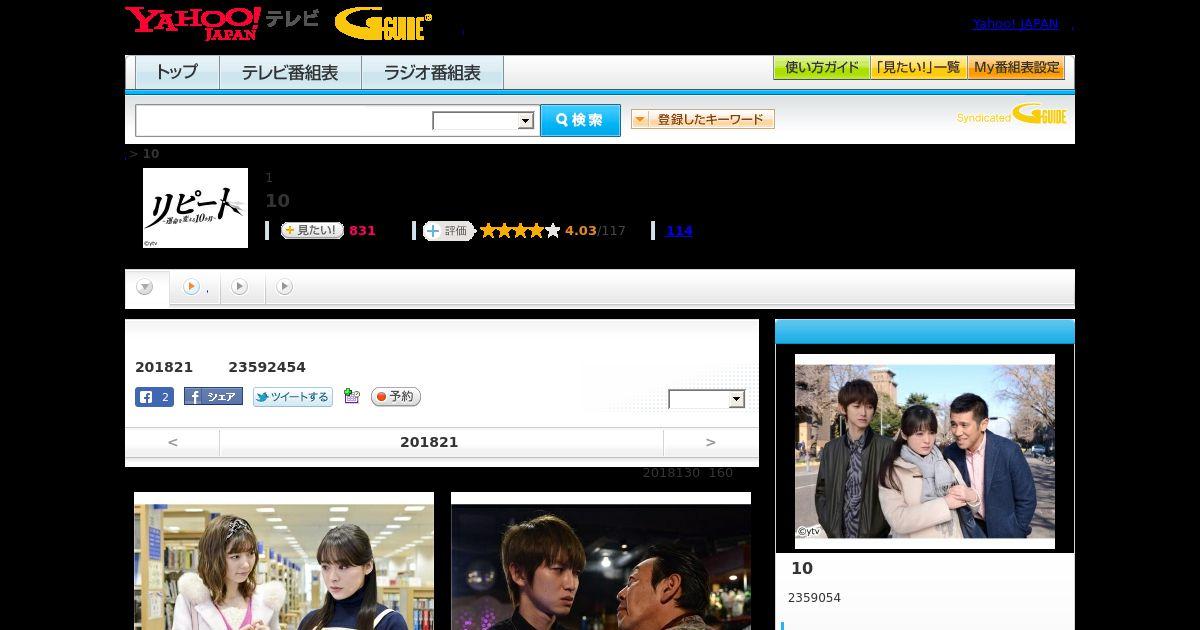Viewport: 1200px width, 630px height.
Task: Open the Yahoo! JAPAN テレビ logo
Action: [x=222, y=23]
